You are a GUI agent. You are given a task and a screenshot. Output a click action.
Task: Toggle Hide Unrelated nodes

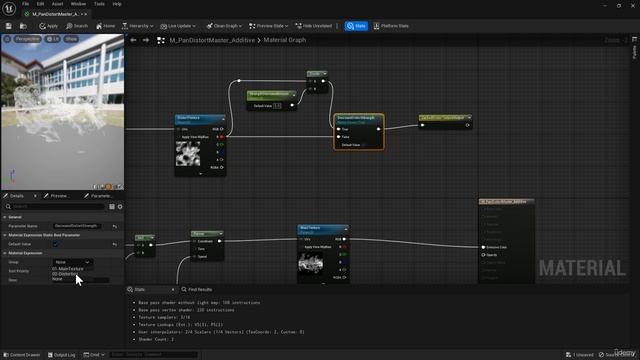point(313,26)
